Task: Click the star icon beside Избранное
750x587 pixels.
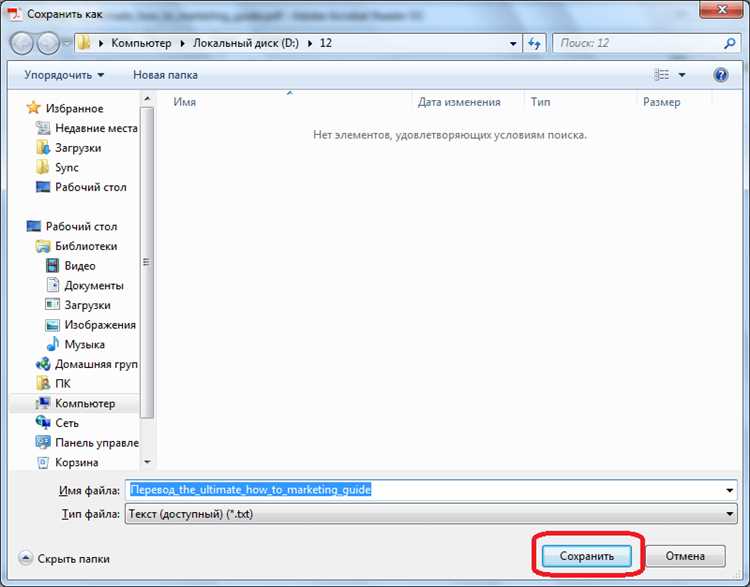Action: 33,108
